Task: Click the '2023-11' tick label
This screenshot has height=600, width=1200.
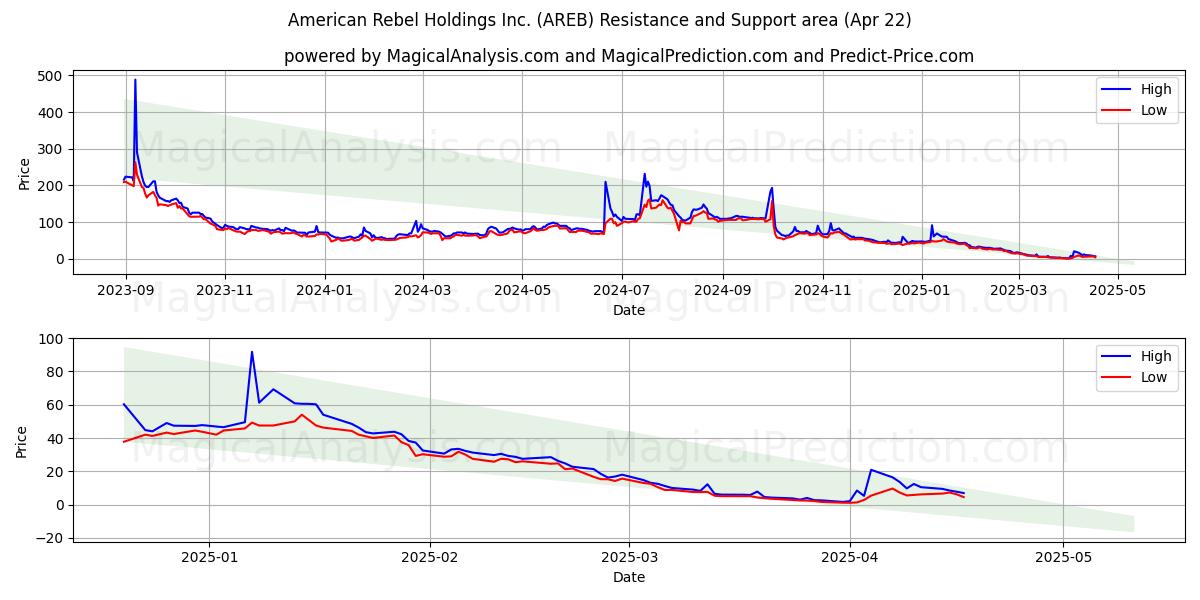Action: click(x=224, y=291)
